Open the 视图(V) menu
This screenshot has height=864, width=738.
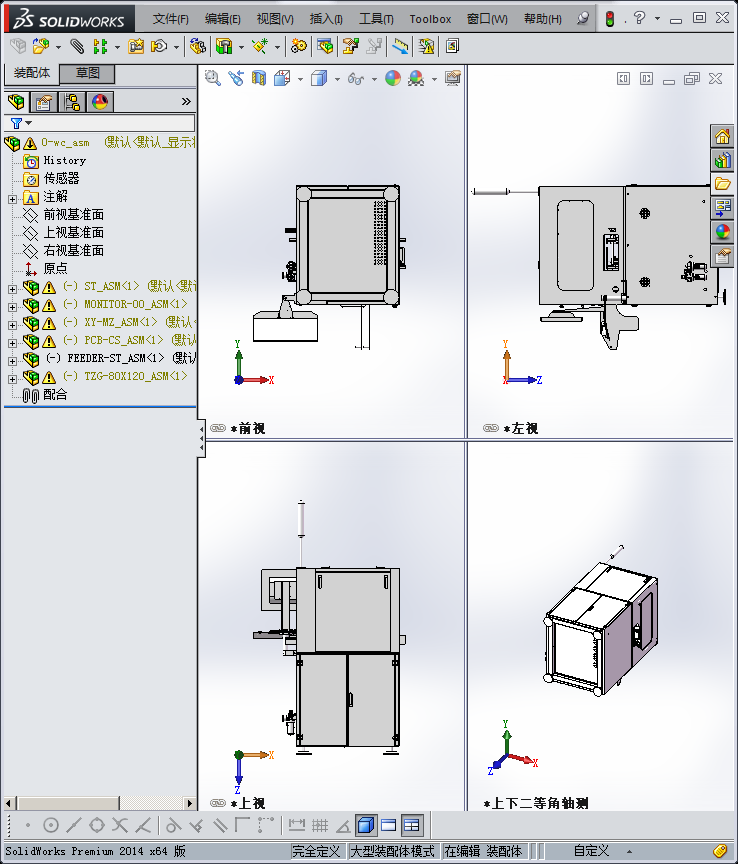[x=275, y=19]
